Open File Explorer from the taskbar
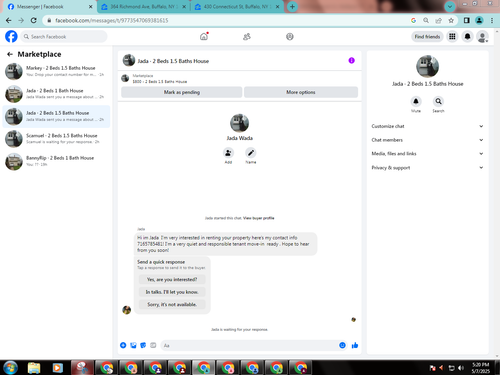Image resolution: width=500 pixels, height=375 pixels. coord(34,368)
